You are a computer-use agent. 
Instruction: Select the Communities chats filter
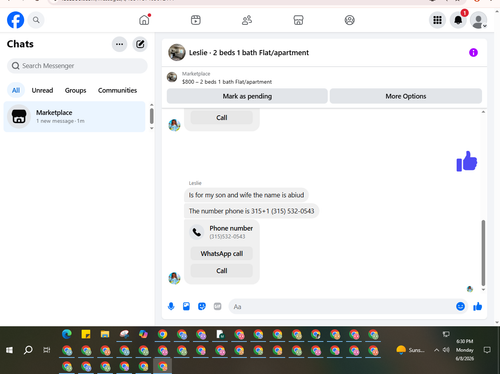tap(117, 90)
